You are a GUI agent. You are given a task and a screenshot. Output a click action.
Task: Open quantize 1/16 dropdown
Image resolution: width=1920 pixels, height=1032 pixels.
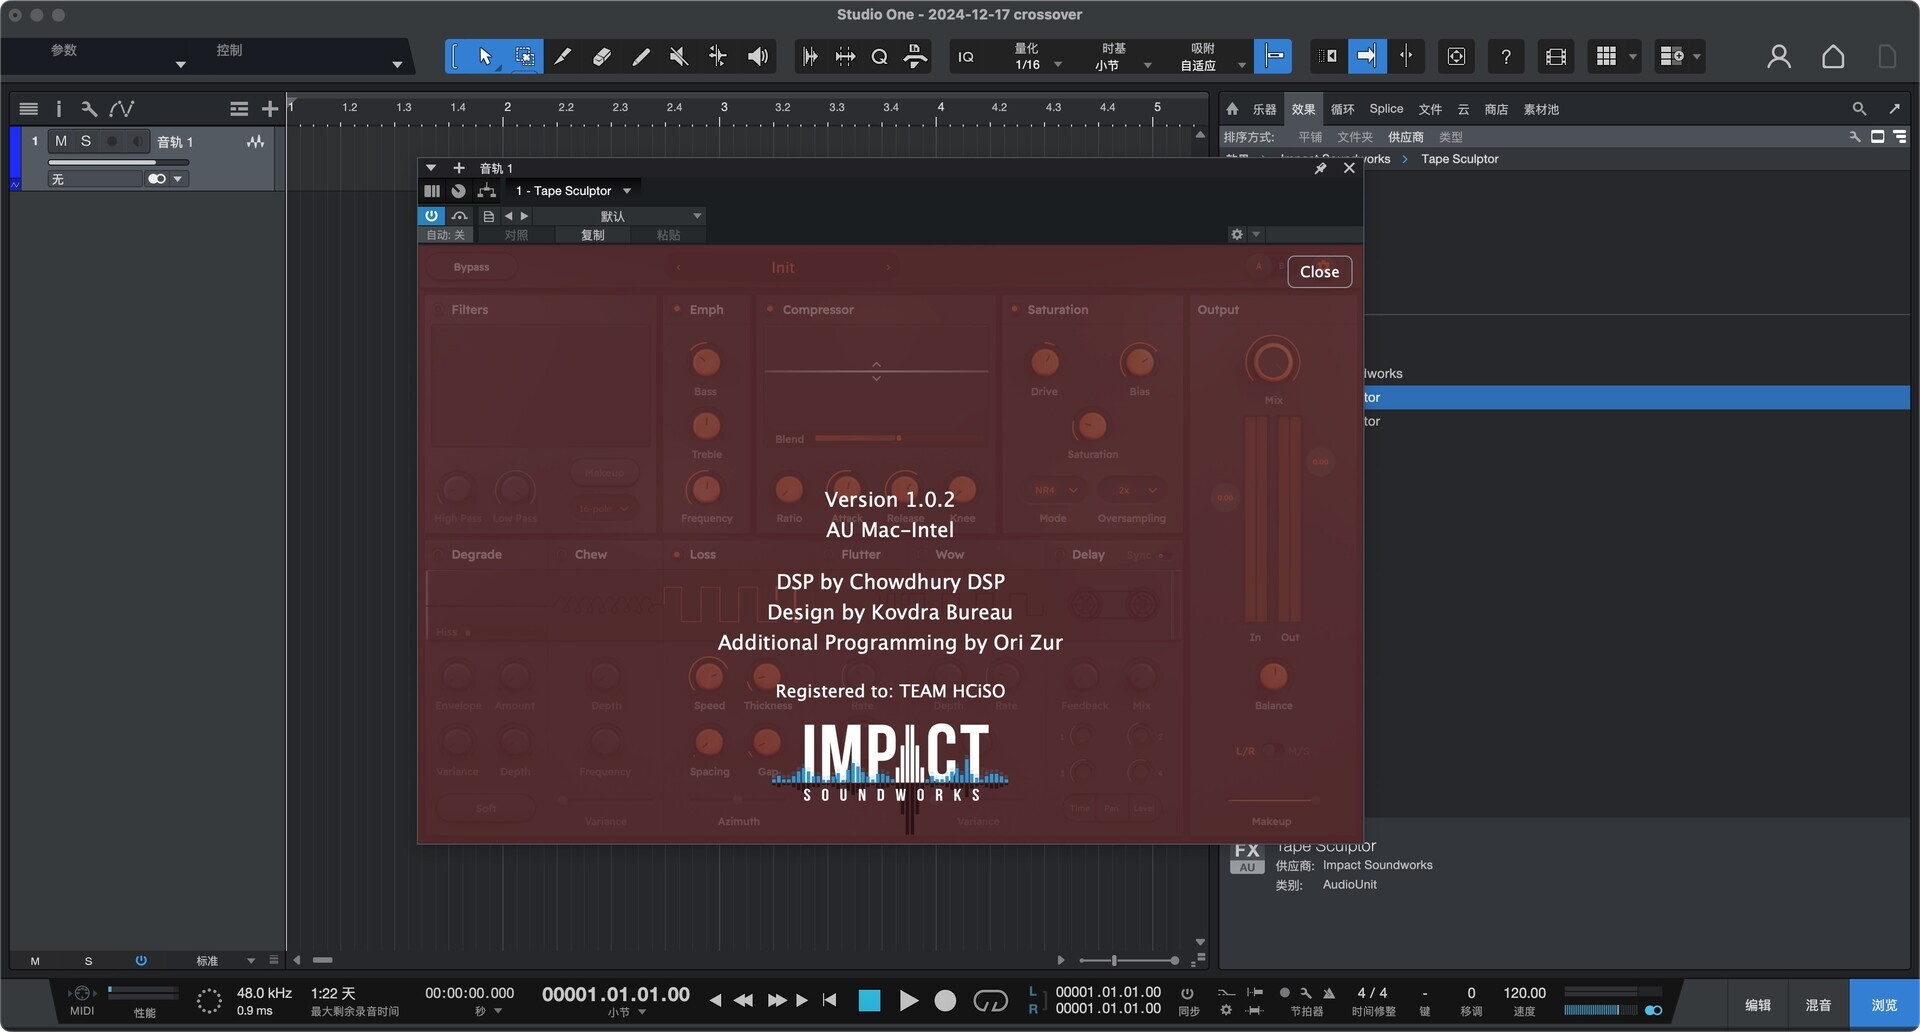pyautogui.click(x=1038, y=65)
